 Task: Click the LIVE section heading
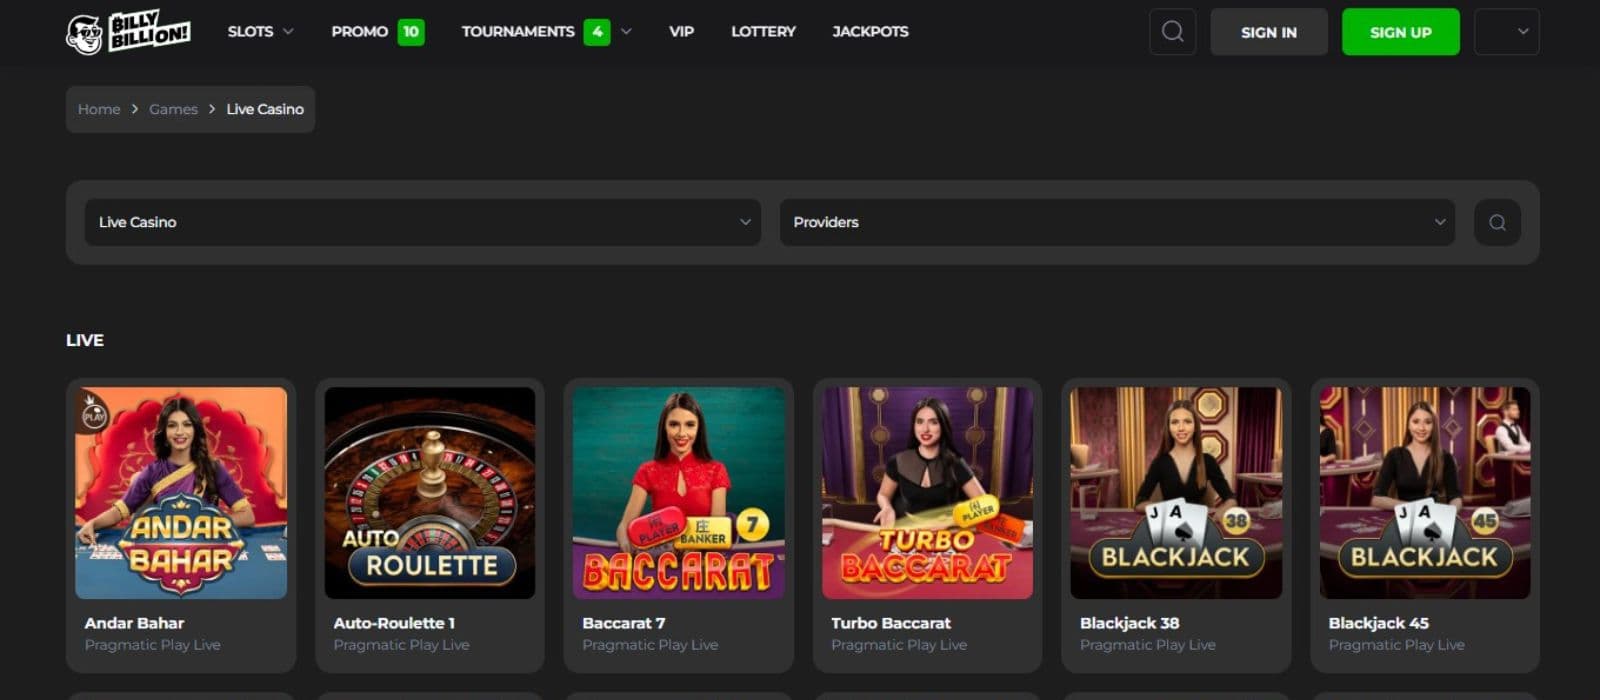point(85,340)
